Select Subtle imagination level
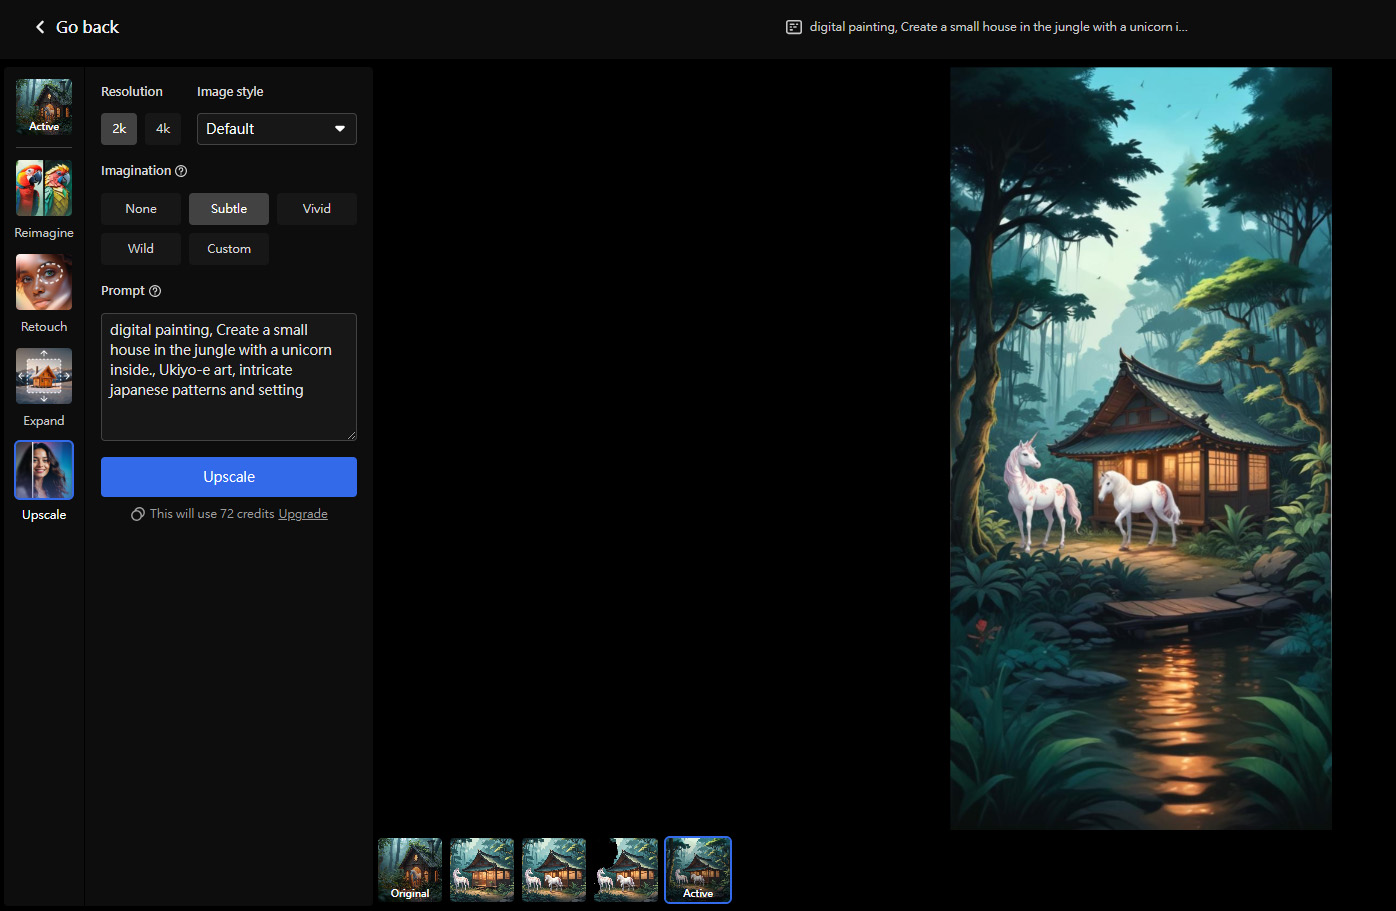1396x911 pixels. coord(229,209)
